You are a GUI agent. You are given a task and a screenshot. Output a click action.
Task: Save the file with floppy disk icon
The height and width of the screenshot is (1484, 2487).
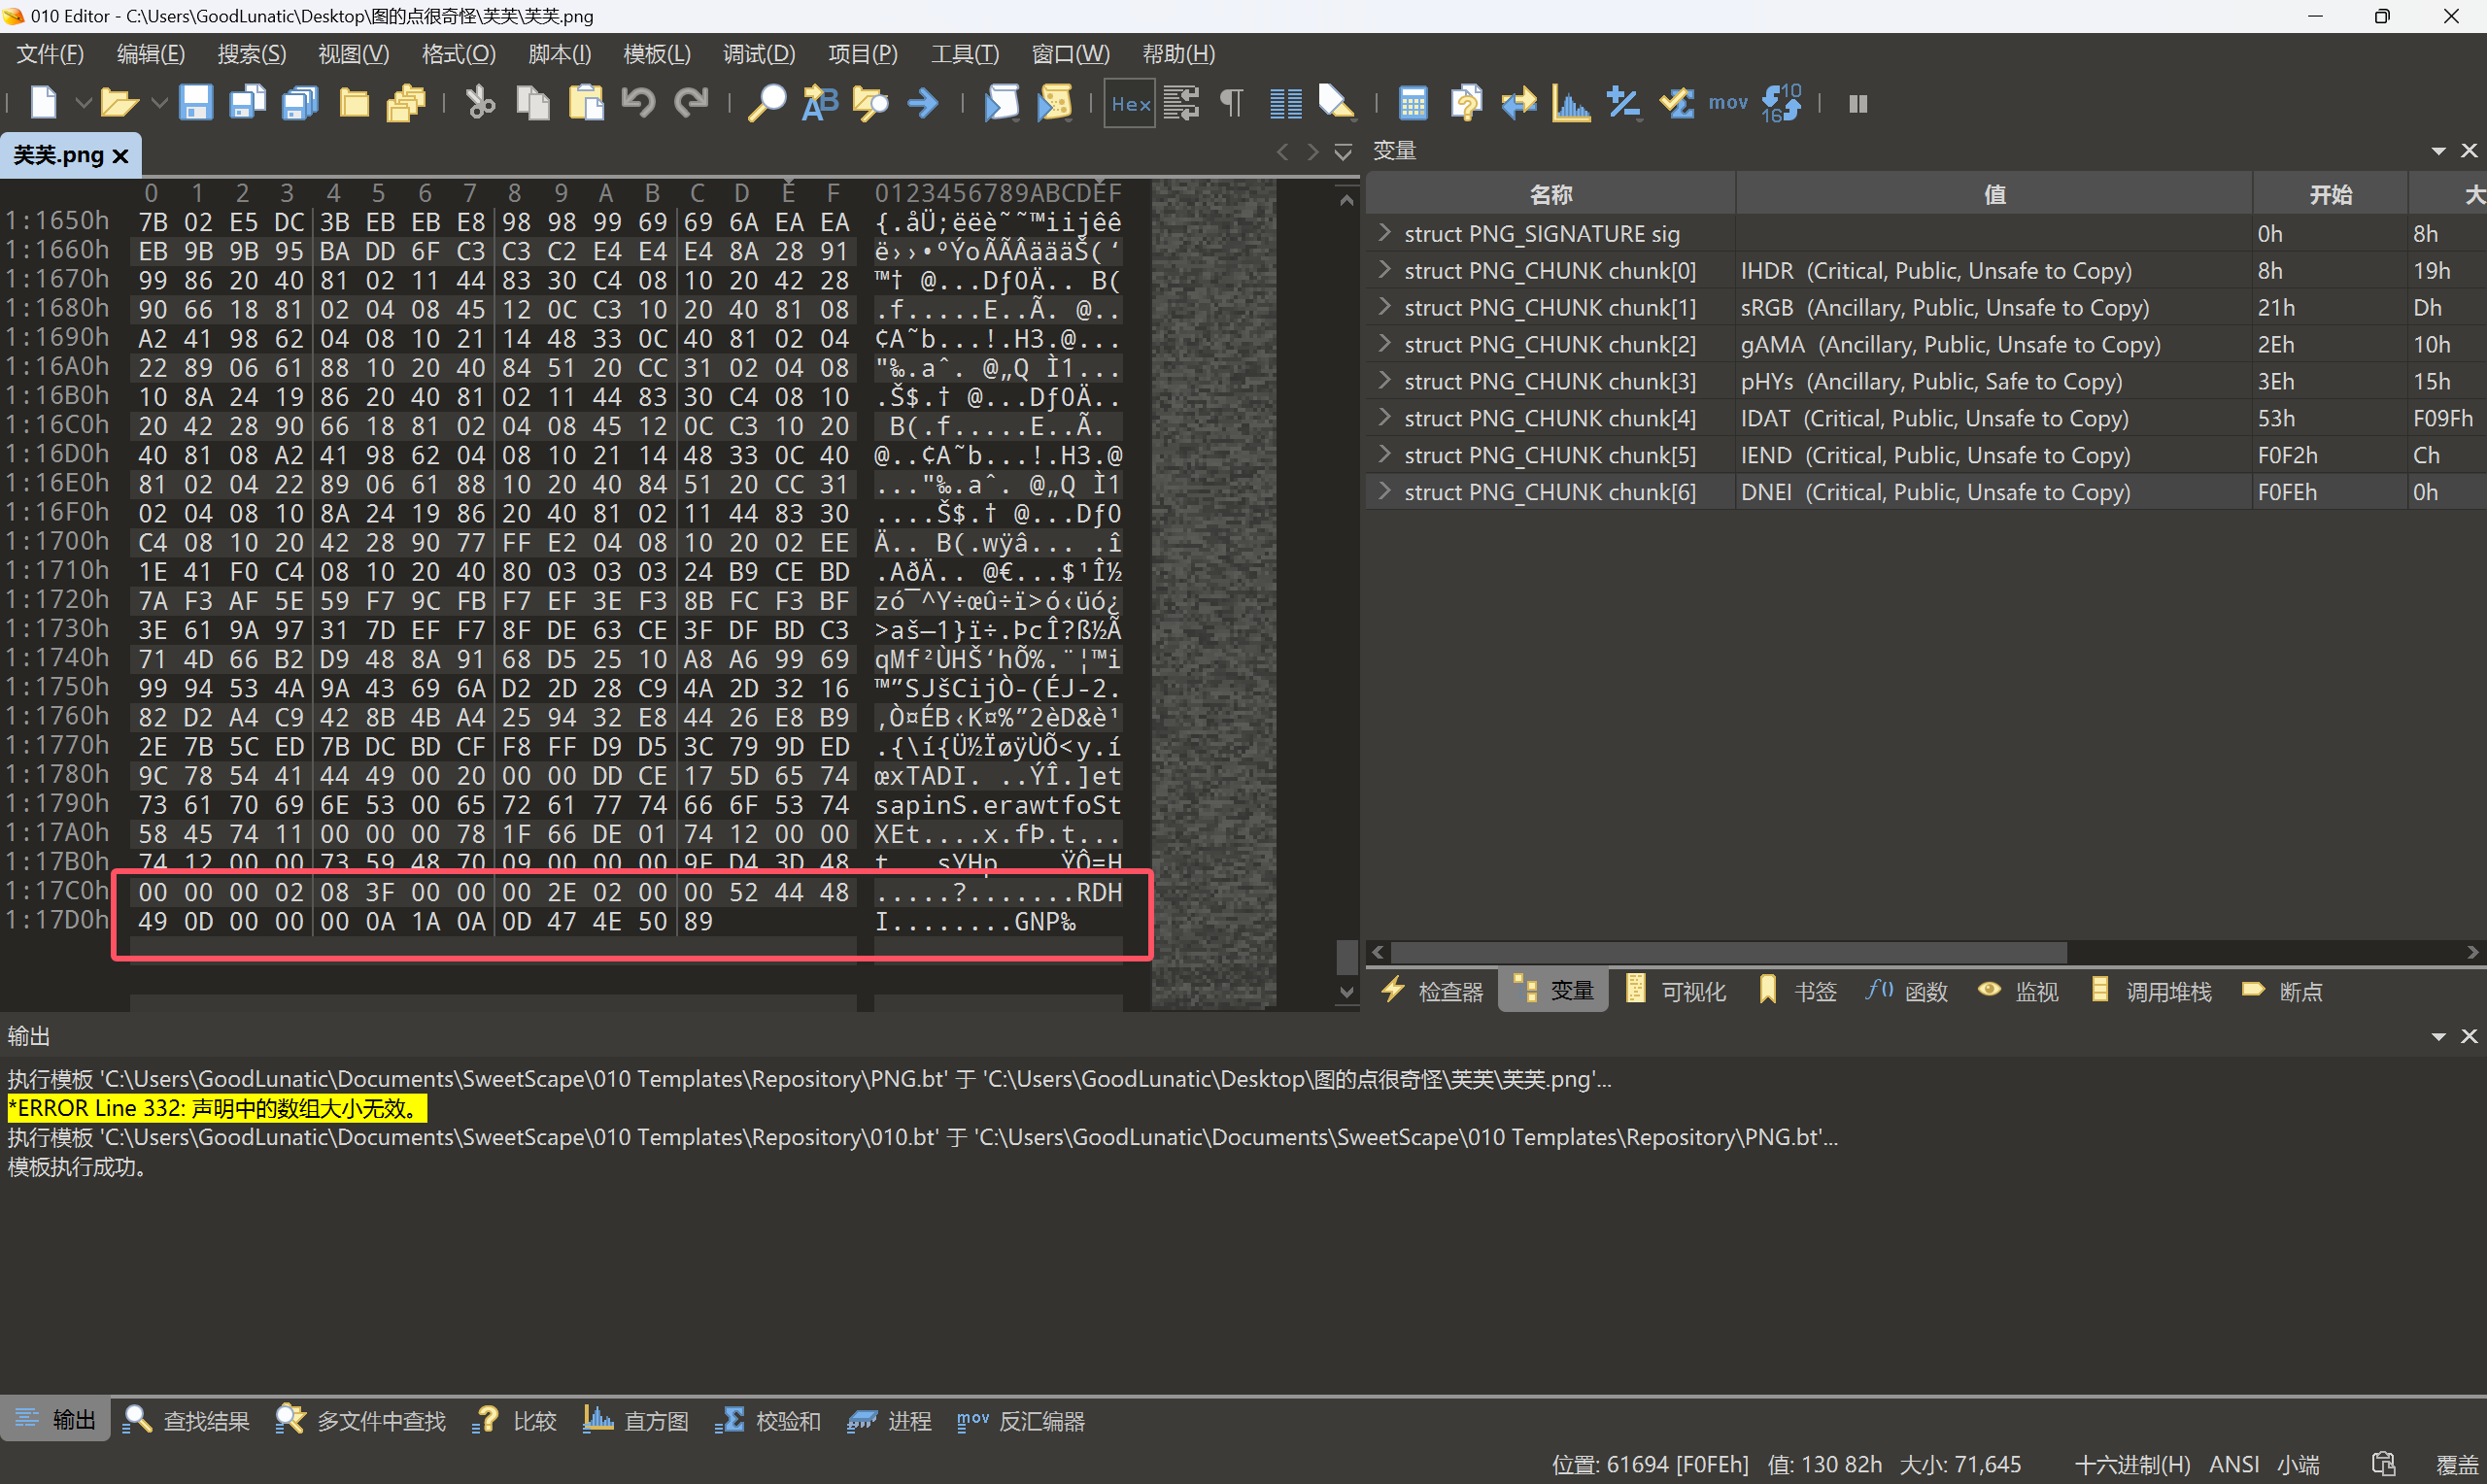195,103
